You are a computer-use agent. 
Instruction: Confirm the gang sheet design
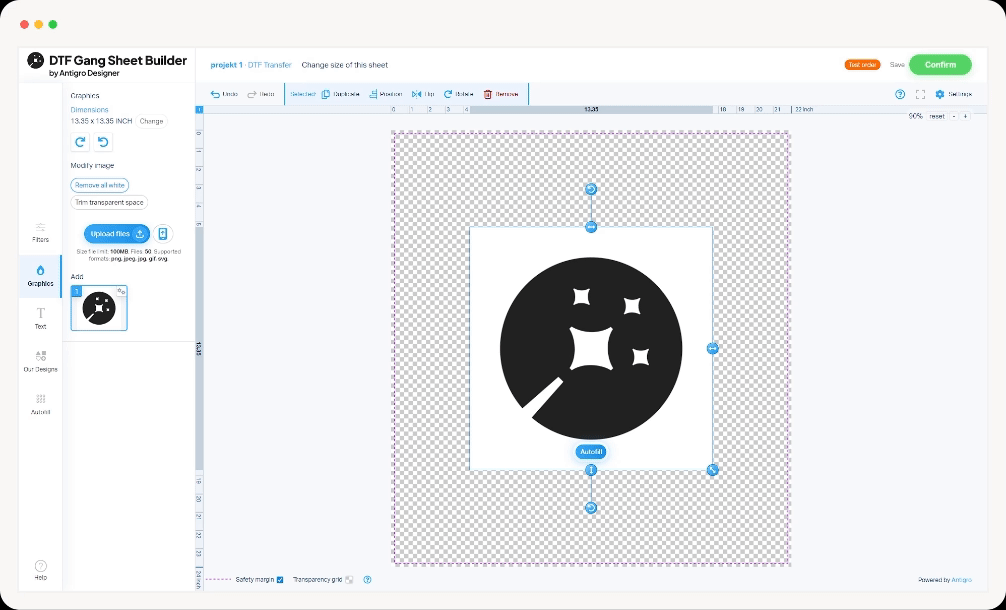click(x=939, y=64)
